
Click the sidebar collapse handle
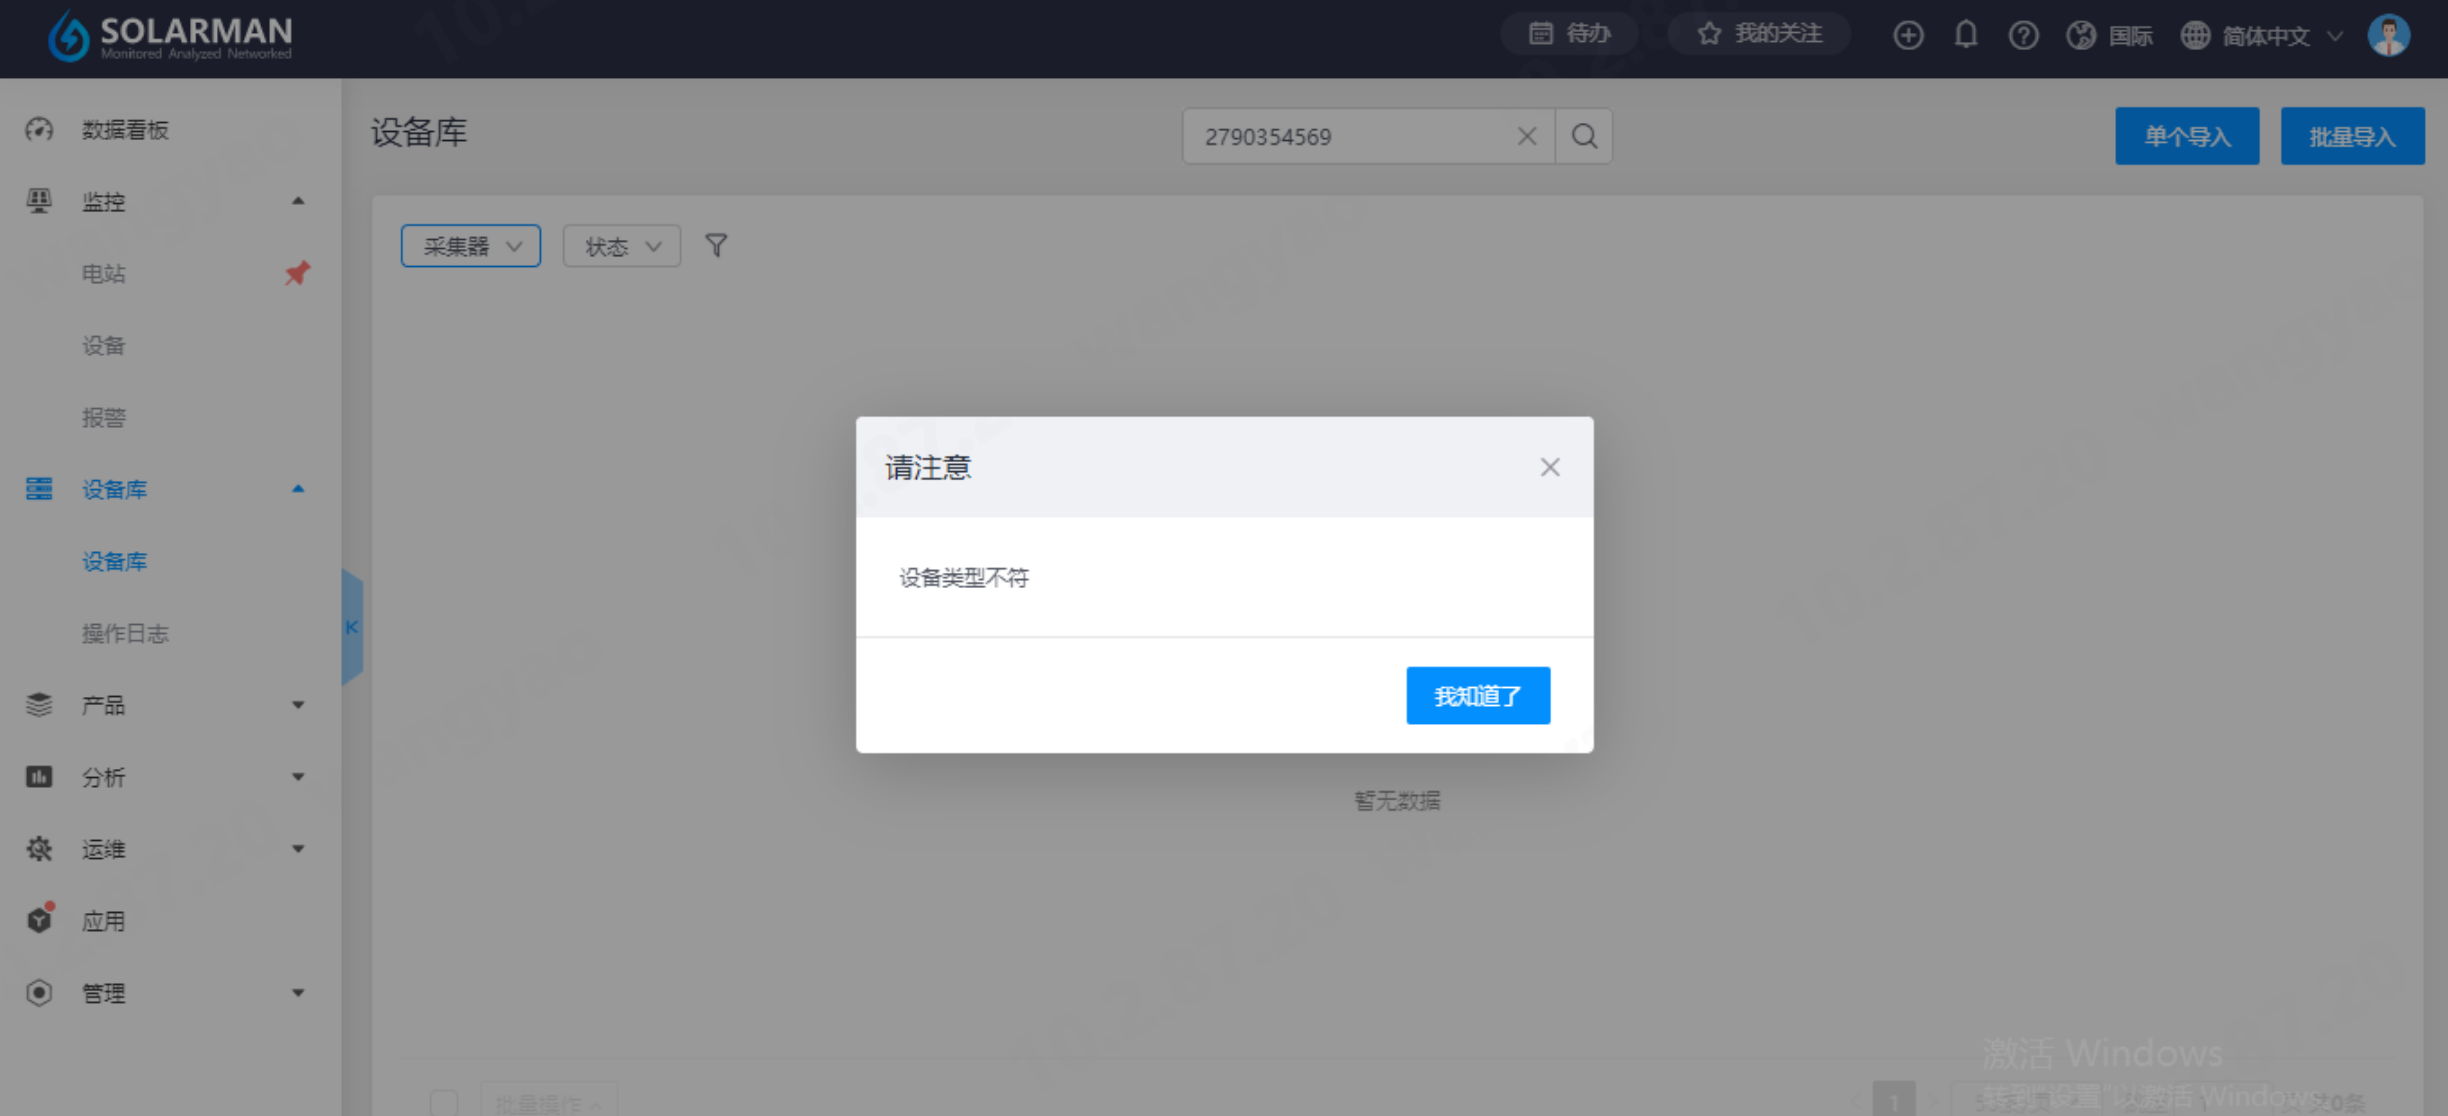point(351,627)
